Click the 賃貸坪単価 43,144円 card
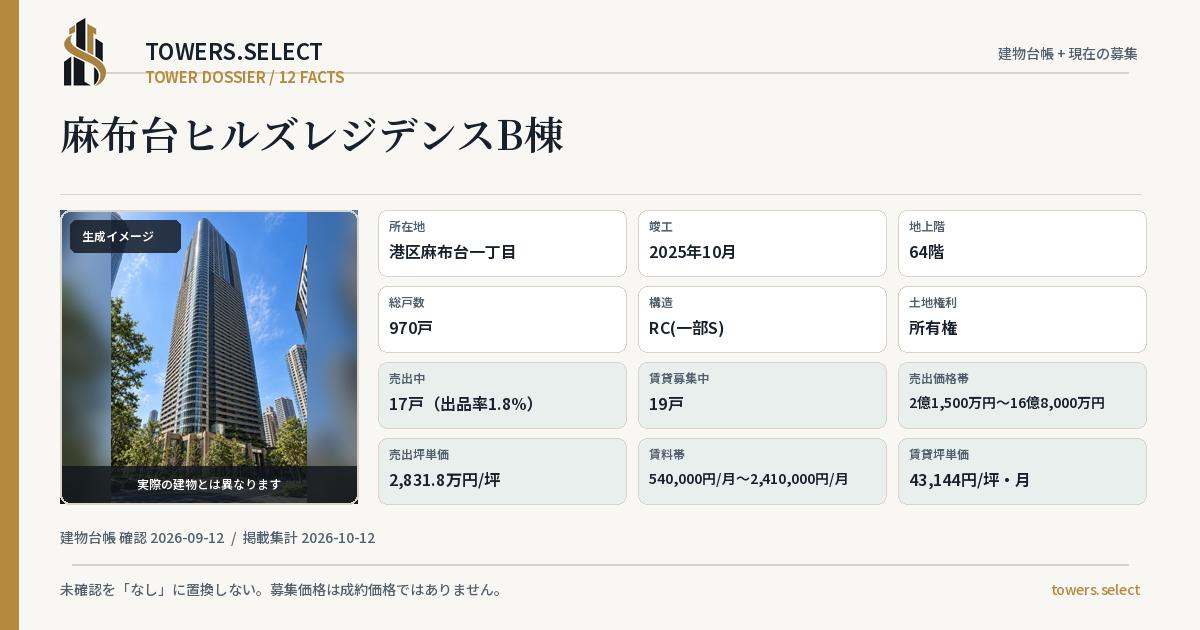Viewport: 1200px width, 630px height. click(1022, 471)
